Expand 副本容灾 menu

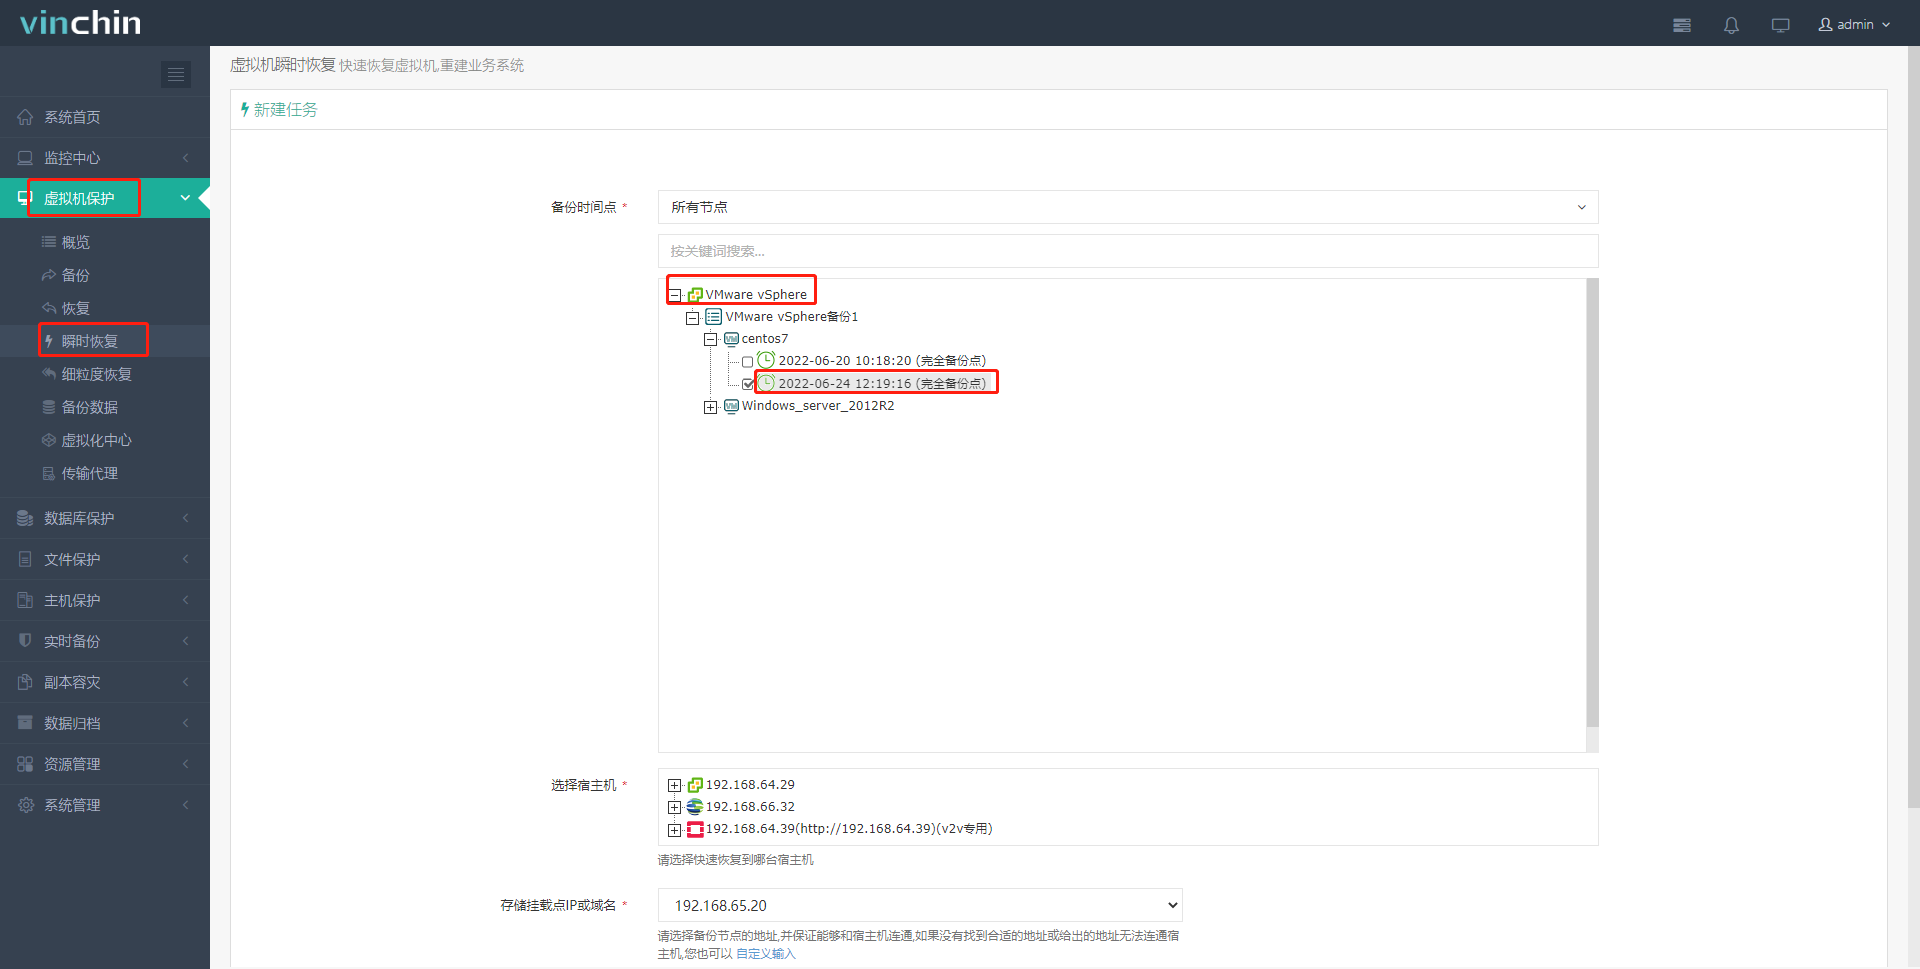pos(105,682)
